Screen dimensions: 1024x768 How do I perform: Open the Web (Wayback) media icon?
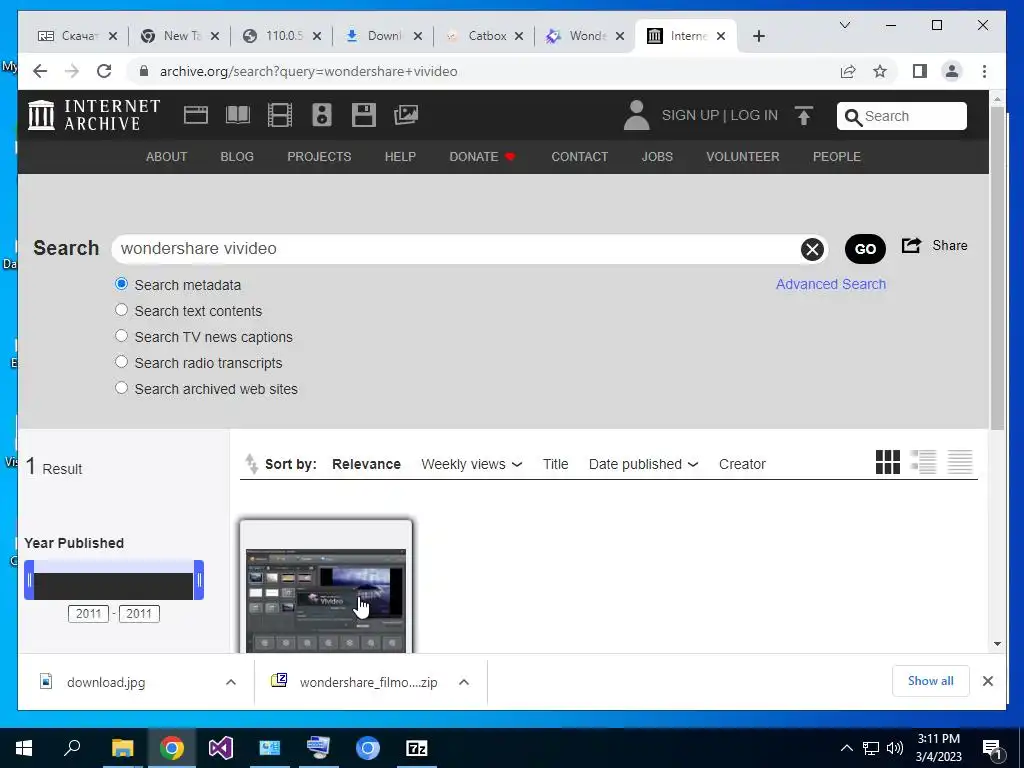[195, 115]
